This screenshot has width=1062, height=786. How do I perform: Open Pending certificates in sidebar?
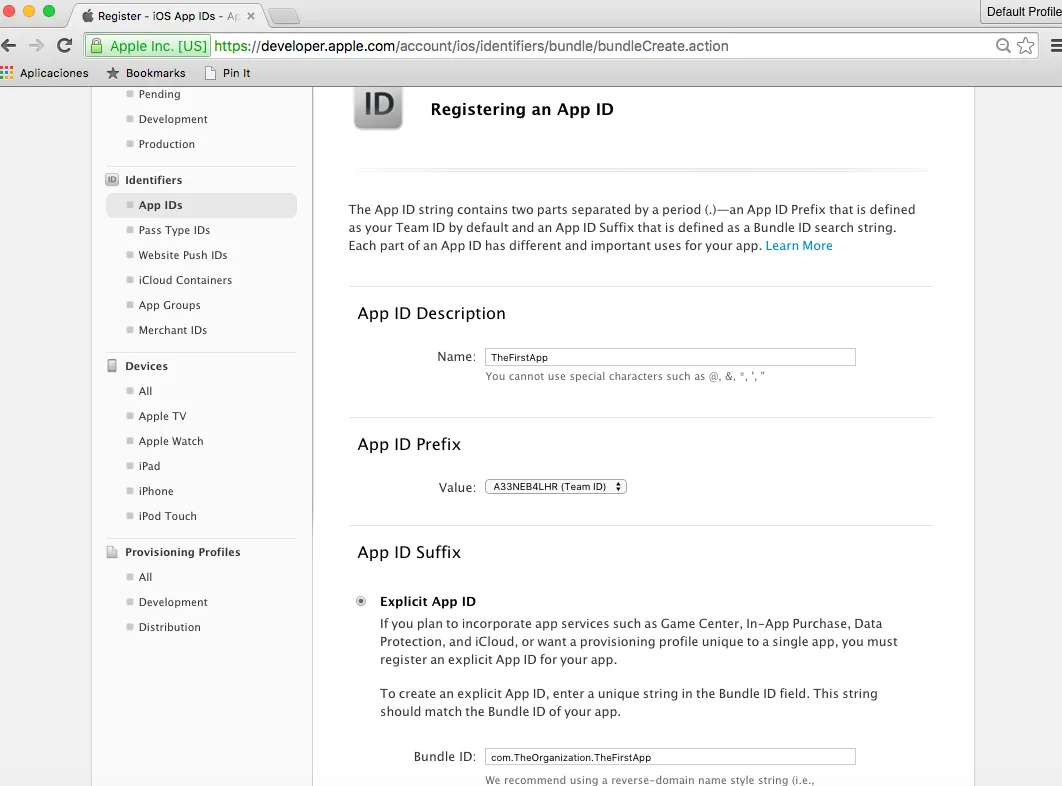pyautogui.click(x=159, y=94)
